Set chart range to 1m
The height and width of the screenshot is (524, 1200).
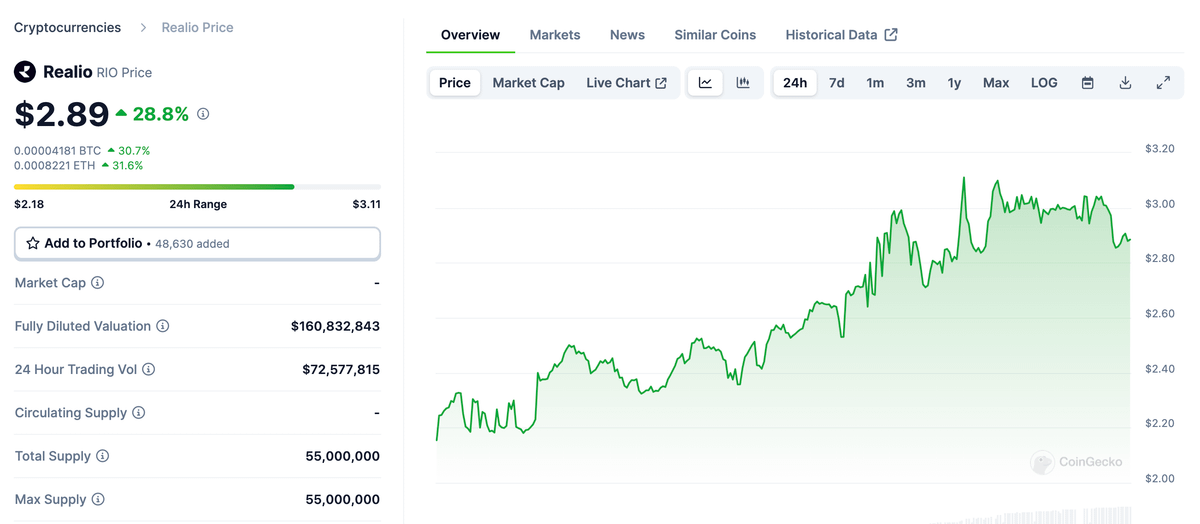[x=875, y=83]
